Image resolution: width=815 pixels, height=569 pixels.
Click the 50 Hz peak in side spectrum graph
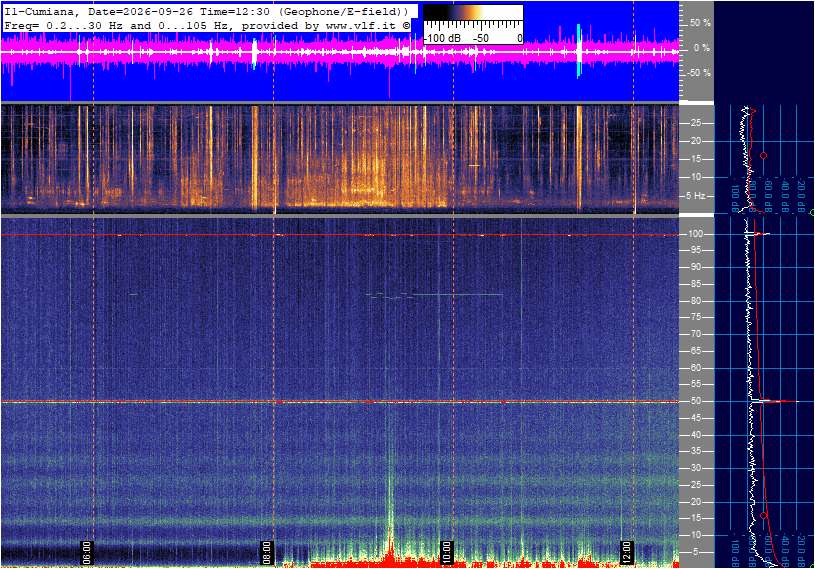(x=777, y=401)
